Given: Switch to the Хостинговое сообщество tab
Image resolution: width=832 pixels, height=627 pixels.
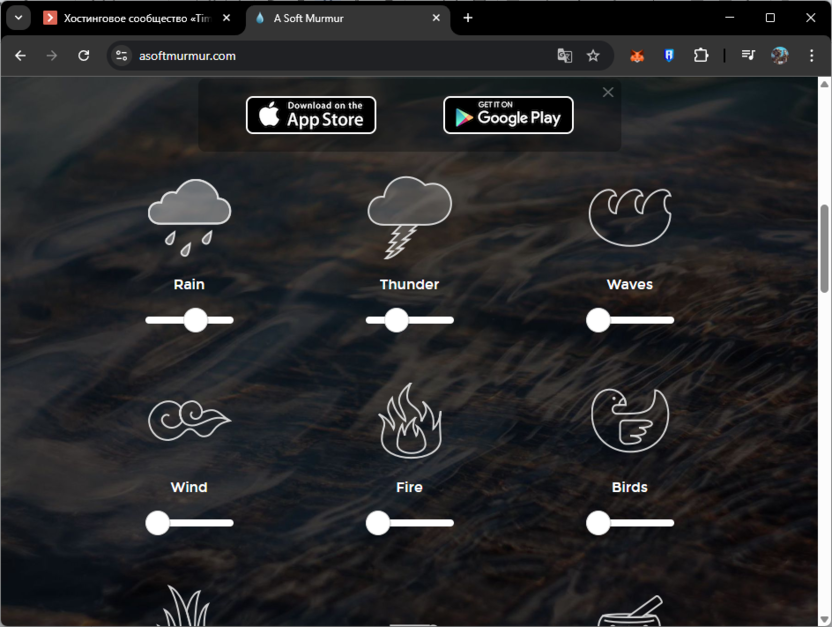Looking at the screenshot, I should click(x=137, y=18).
